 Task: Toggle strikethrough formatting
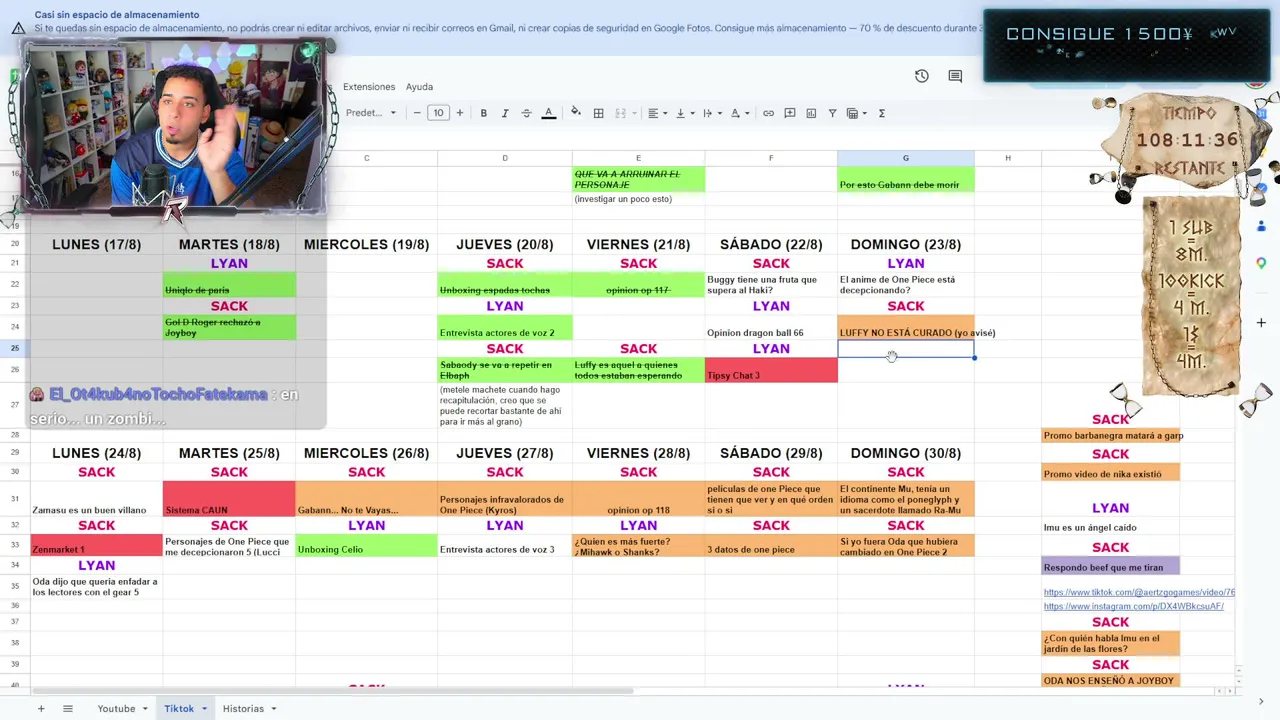(x=527, y=113)
